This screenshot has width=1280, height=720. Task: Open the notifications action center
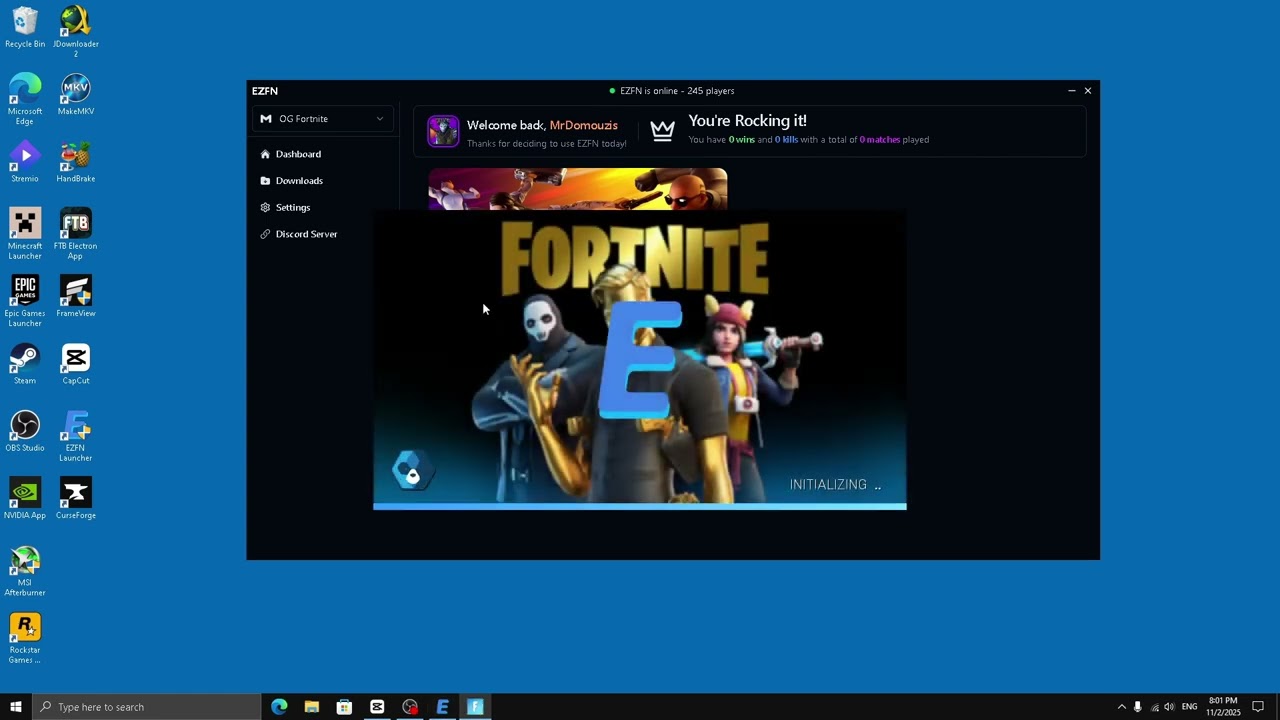[x=1258, y=707]
